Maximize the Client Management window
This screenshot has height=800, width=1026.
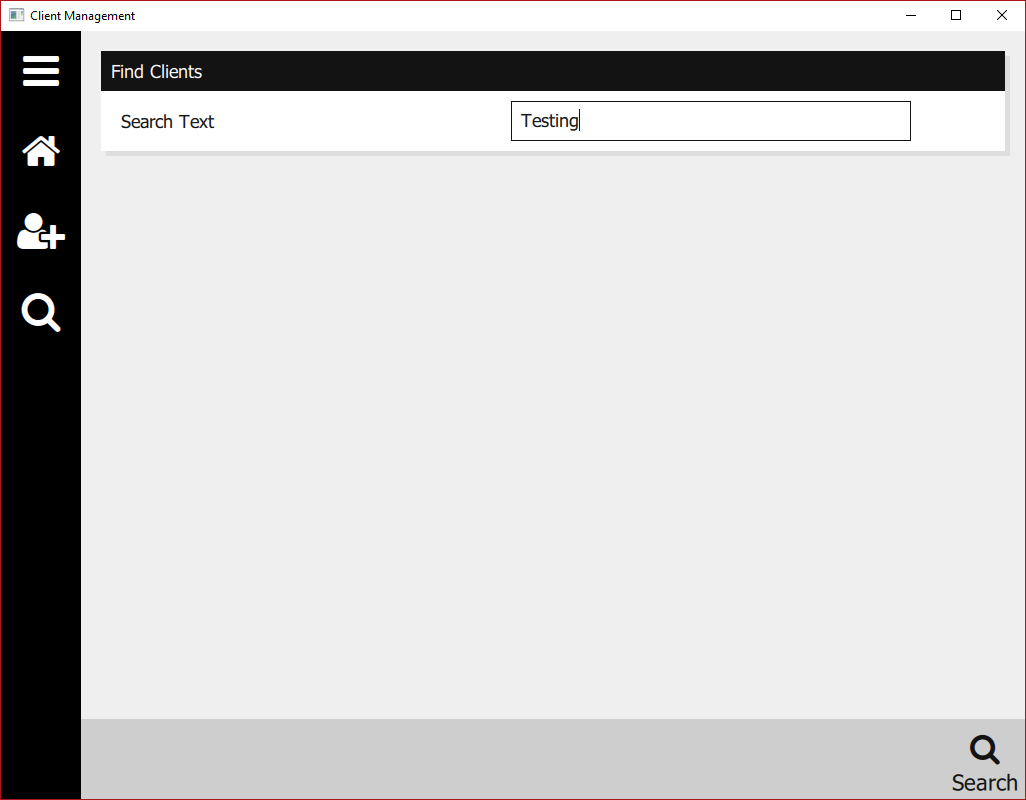click(956, 15)
